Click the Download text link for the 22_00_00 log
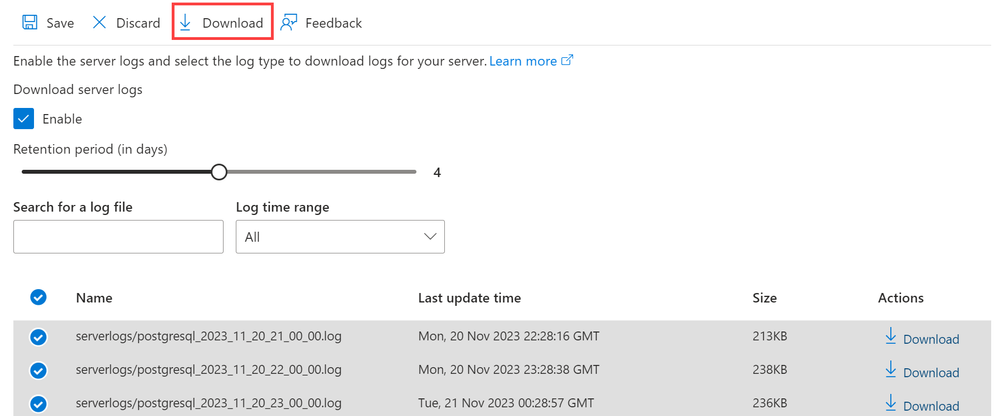This screenshot has height=416, width=999. tap(931, 373)
